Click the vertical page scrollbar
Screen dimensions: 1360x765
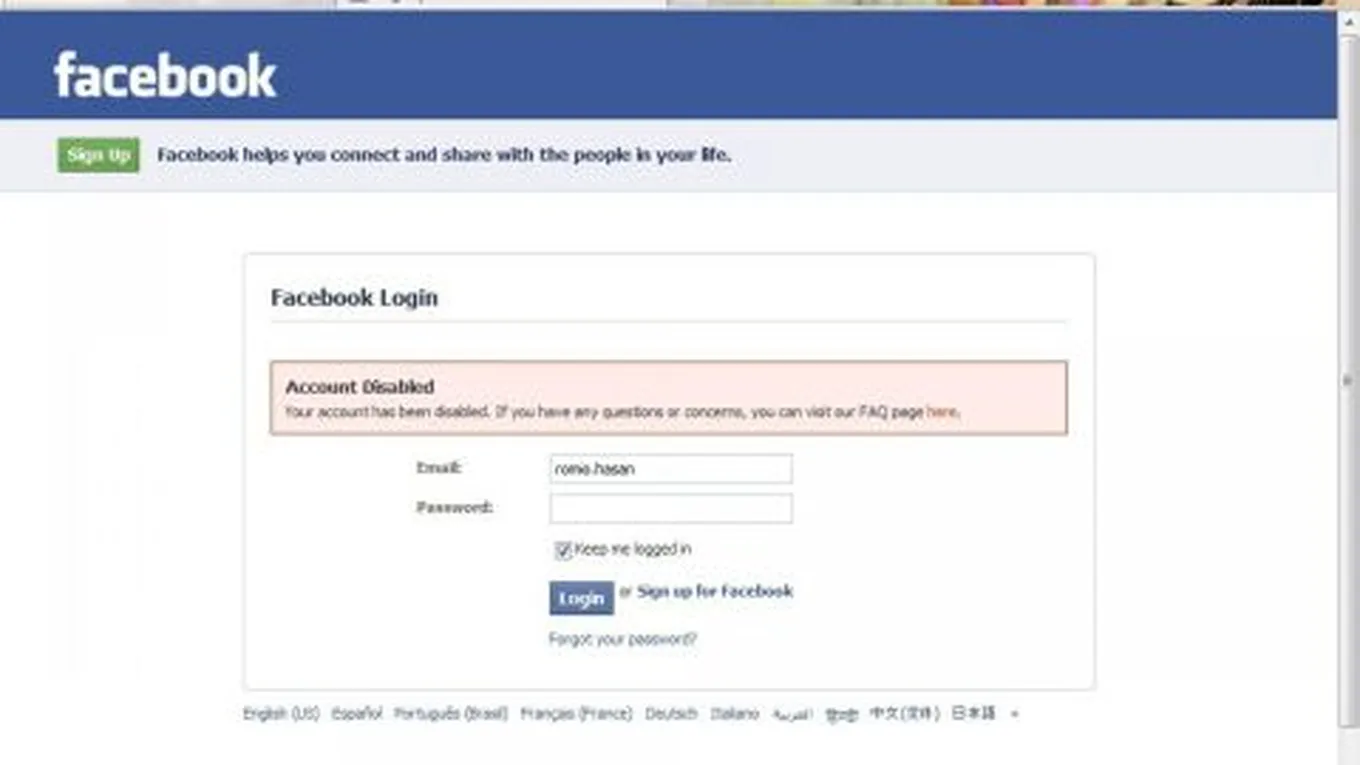tap(1347, 380)
